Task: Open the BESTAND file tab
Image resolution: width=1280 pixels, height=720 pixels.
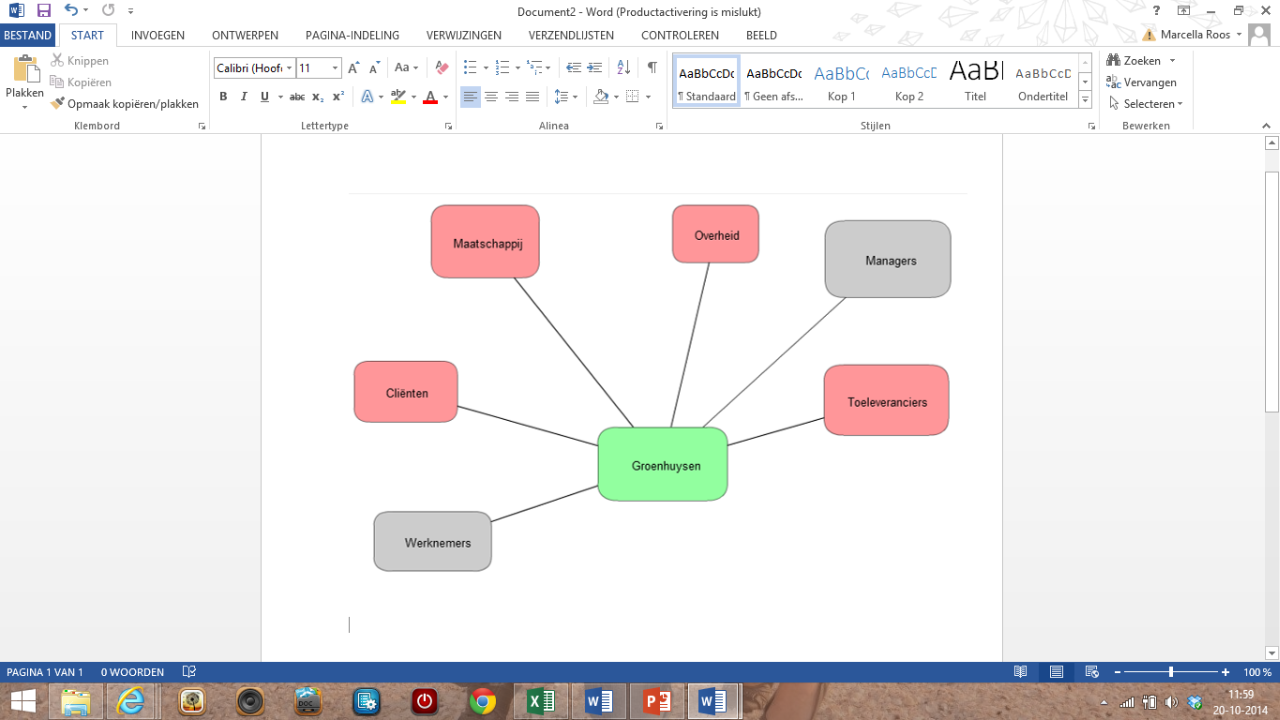Action: (x=28, y=35)
